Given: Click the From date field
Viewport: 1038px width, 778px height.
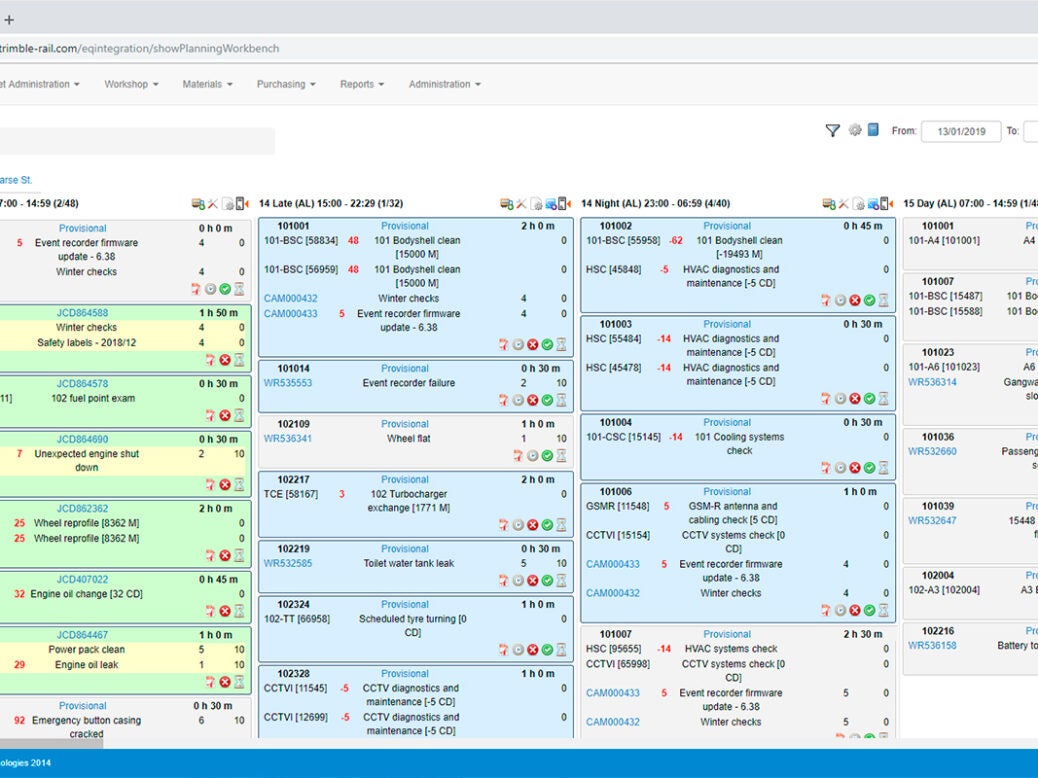Looking at the screenshot, I should (x=960, y=132).
